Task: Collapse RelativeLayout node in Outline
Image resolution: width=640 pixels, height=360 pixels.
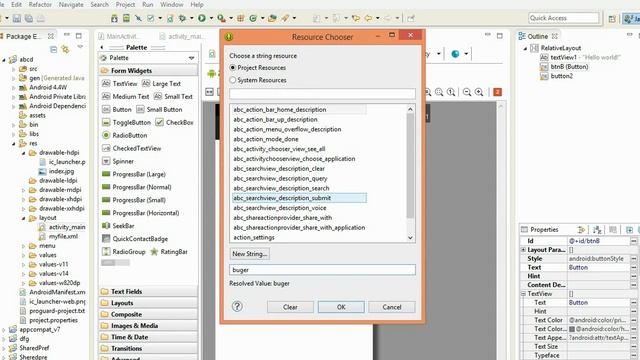Action: 525,48
